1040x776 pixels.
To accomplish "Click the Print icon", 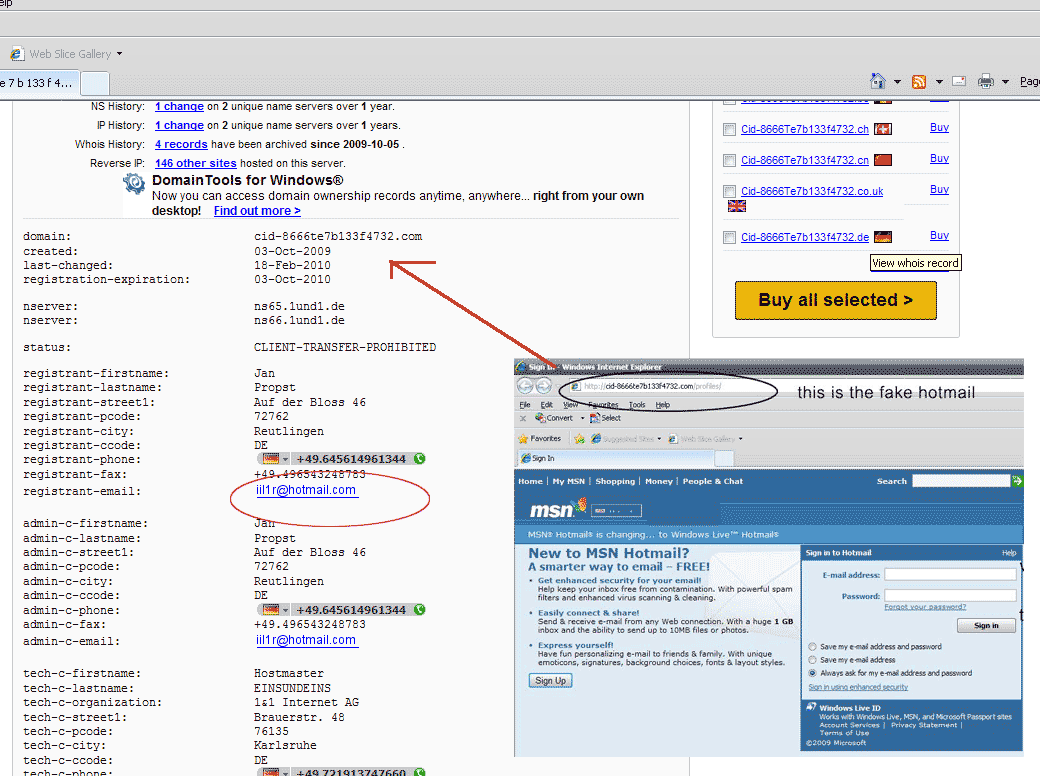I will [986, 82].
